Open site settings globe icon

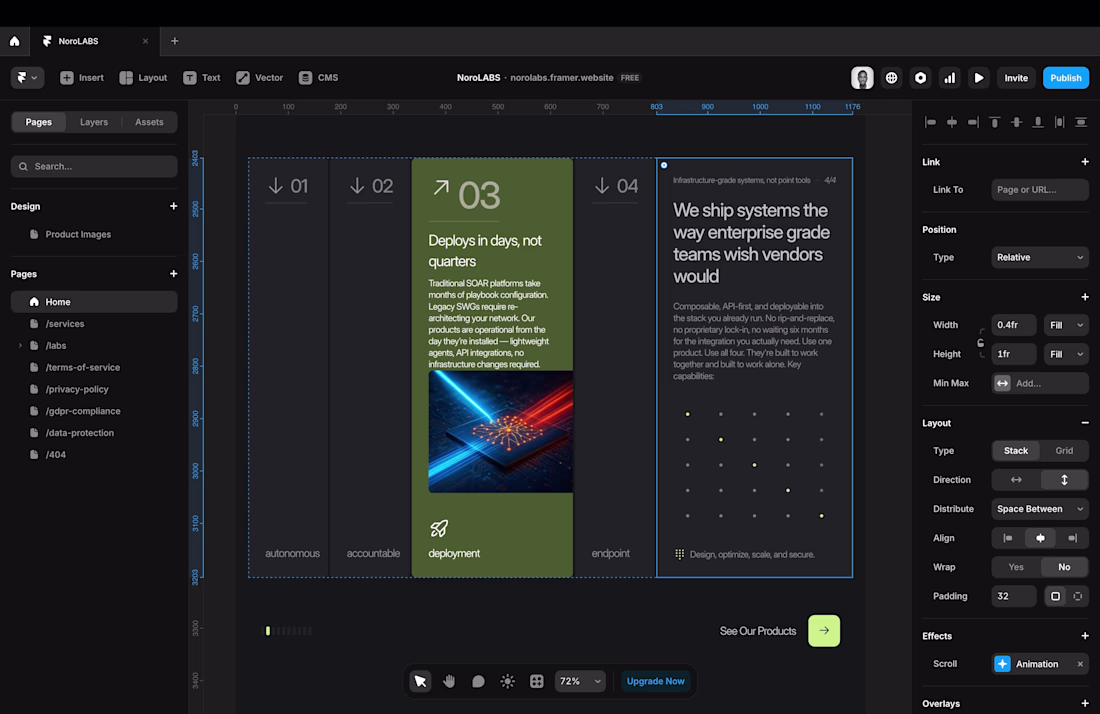click(x=892, y=78)
